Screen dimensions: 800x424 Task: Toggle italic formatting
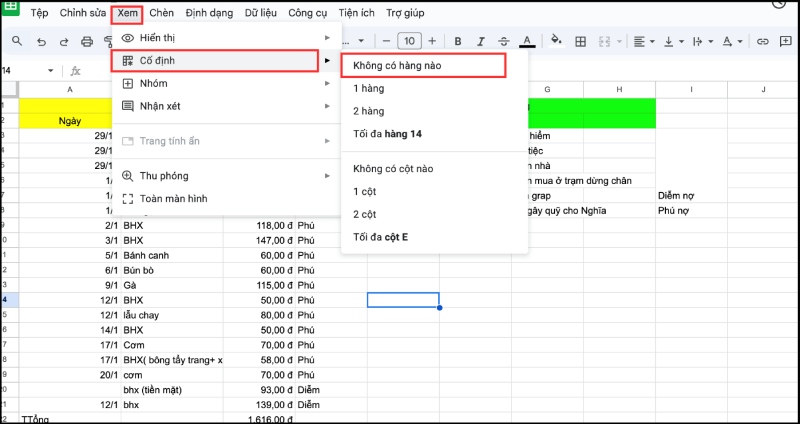click(481, 41)
